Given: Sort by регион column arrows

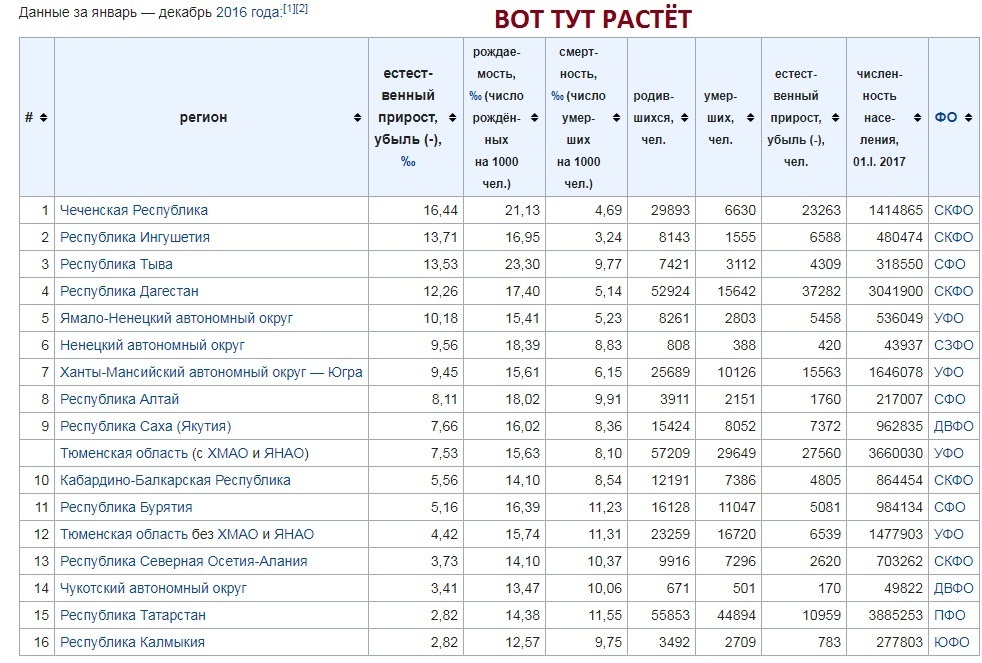Looking at the screenshot, I should coord(358,118).
